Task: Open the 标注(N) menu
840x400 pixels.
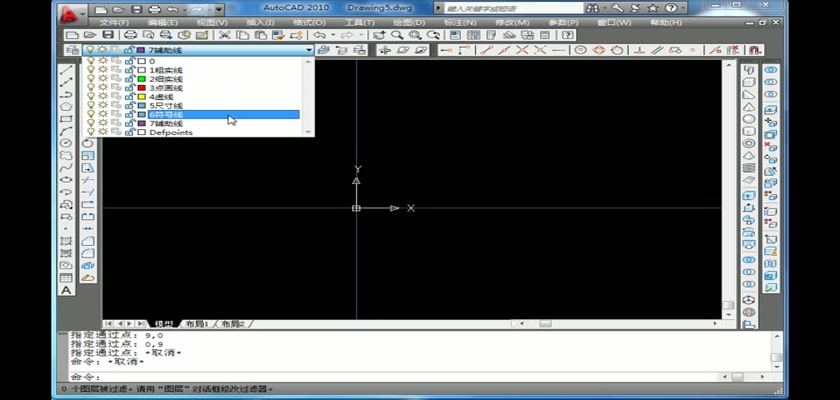Action: point(460,22)
